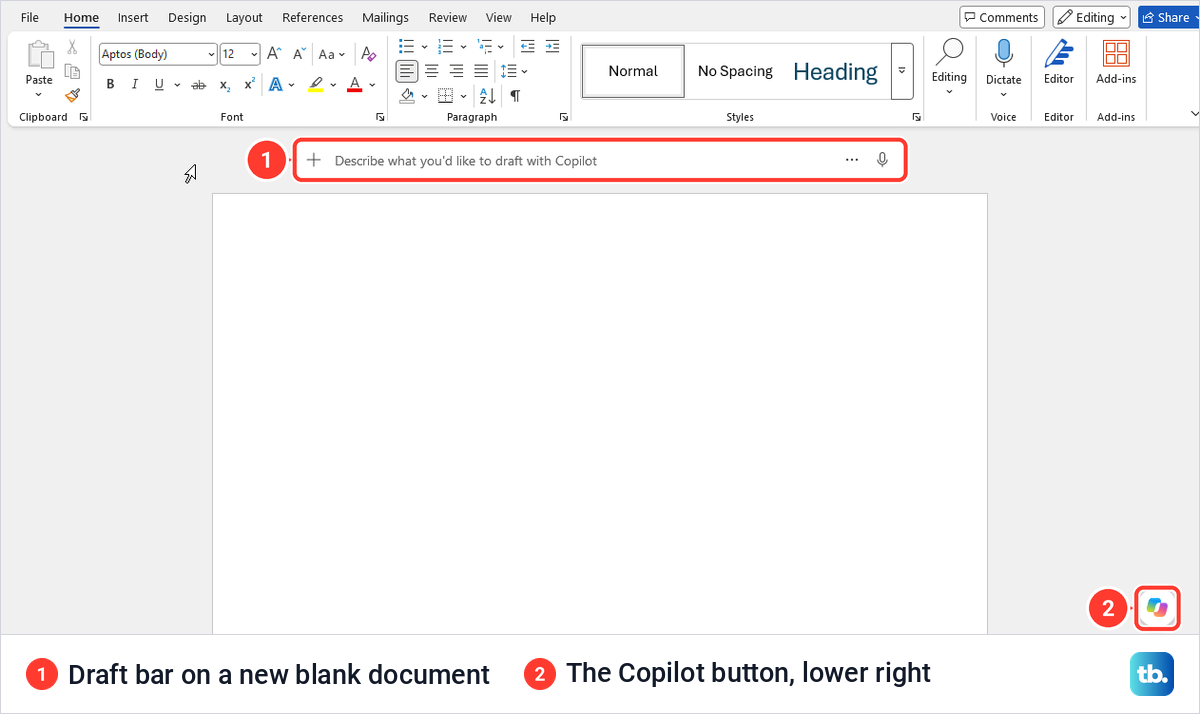Apply yellow text highlight color
The width and height of the screenshot is (1200, 714).
315,85
